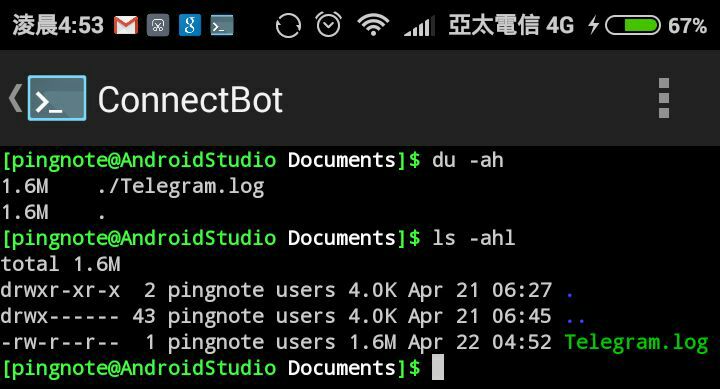Image resolution: width=720 pixels, height=389 pixels.
Task: Tap the 'ls -ahl' command text
Action: pos(473,238)
